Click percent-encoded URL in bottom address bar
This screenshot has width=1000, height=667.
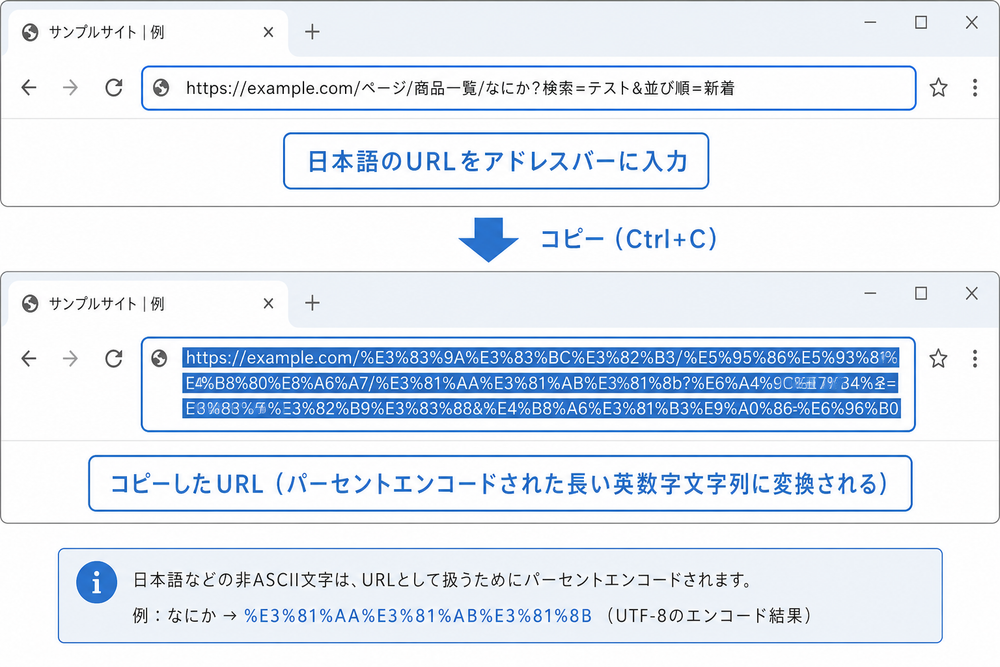pyautogui.click(x=541, y=383)
